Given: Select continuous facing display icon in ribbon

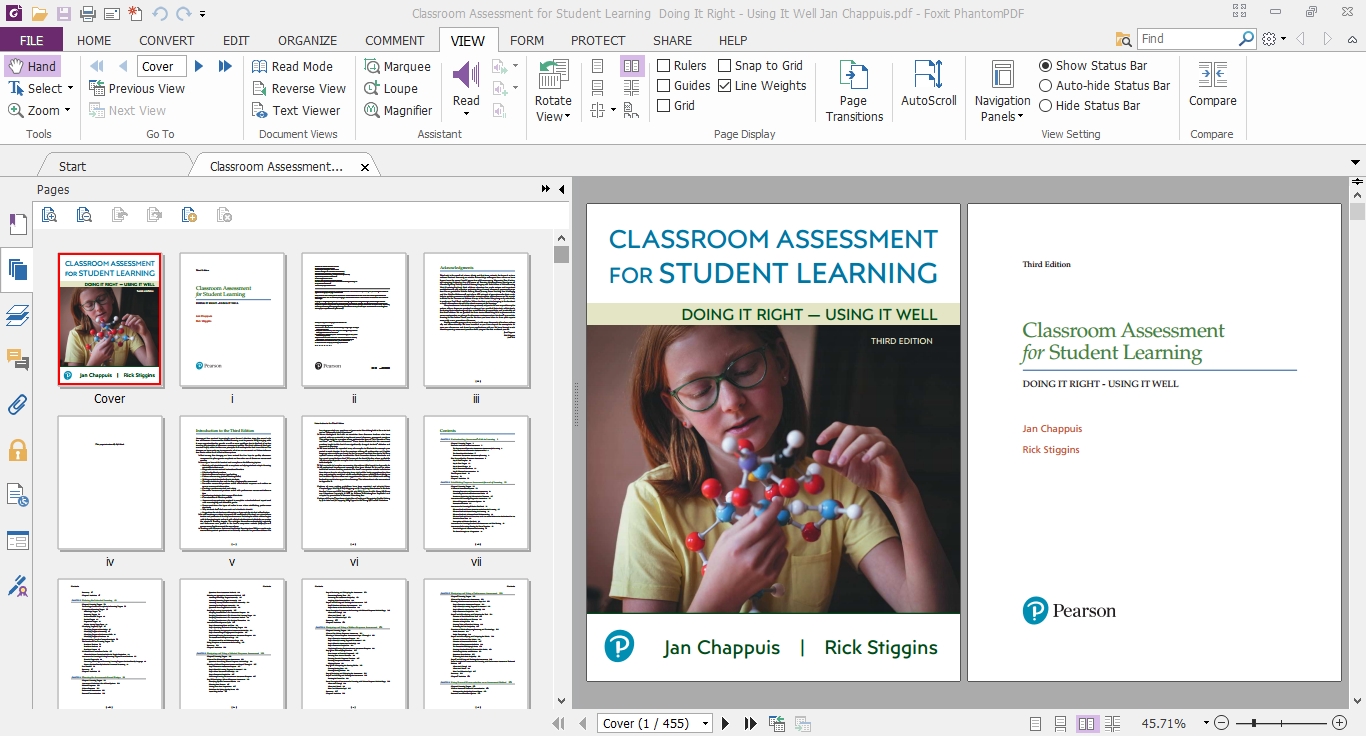Looking at the screenshot, I should coord(631,88).
